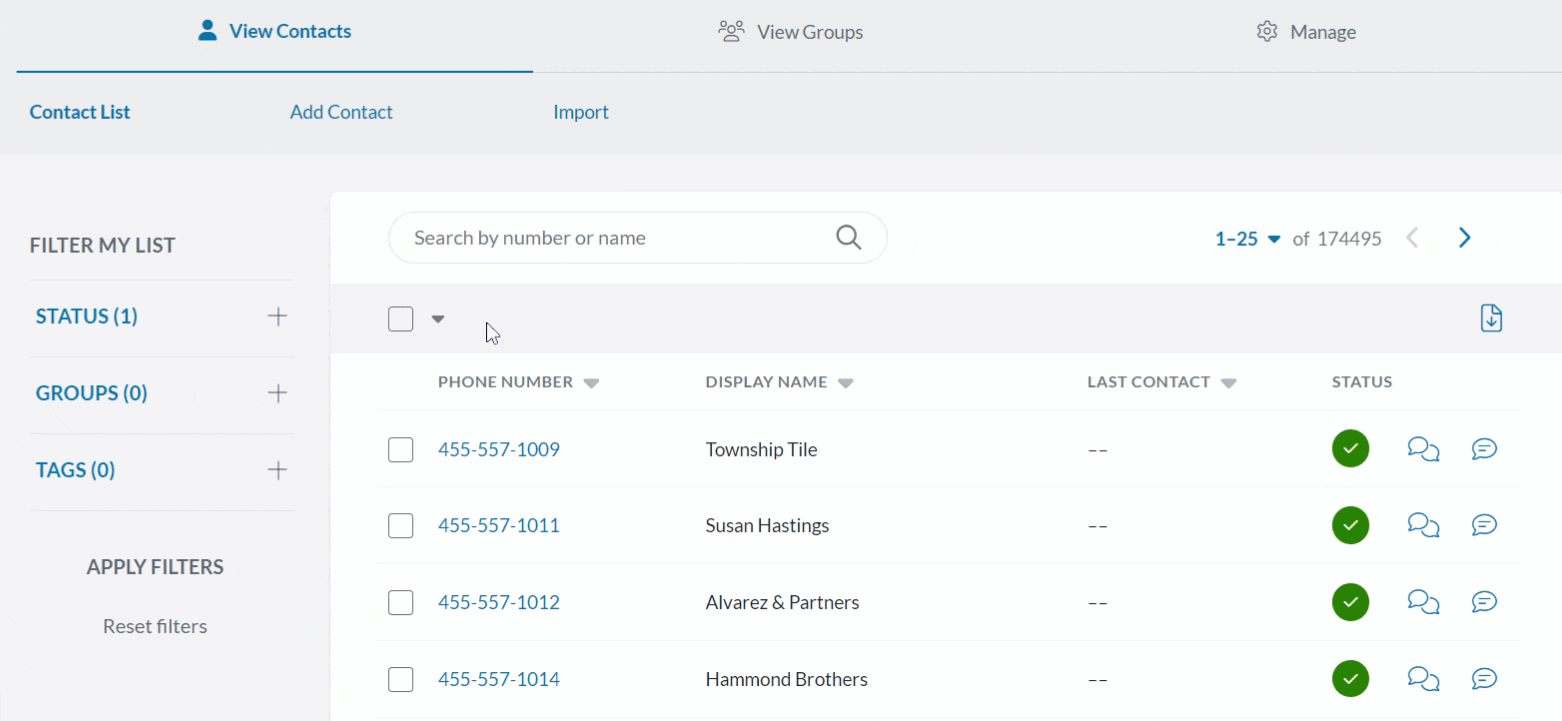Open the Manage tab

(x=1306, y=32)
